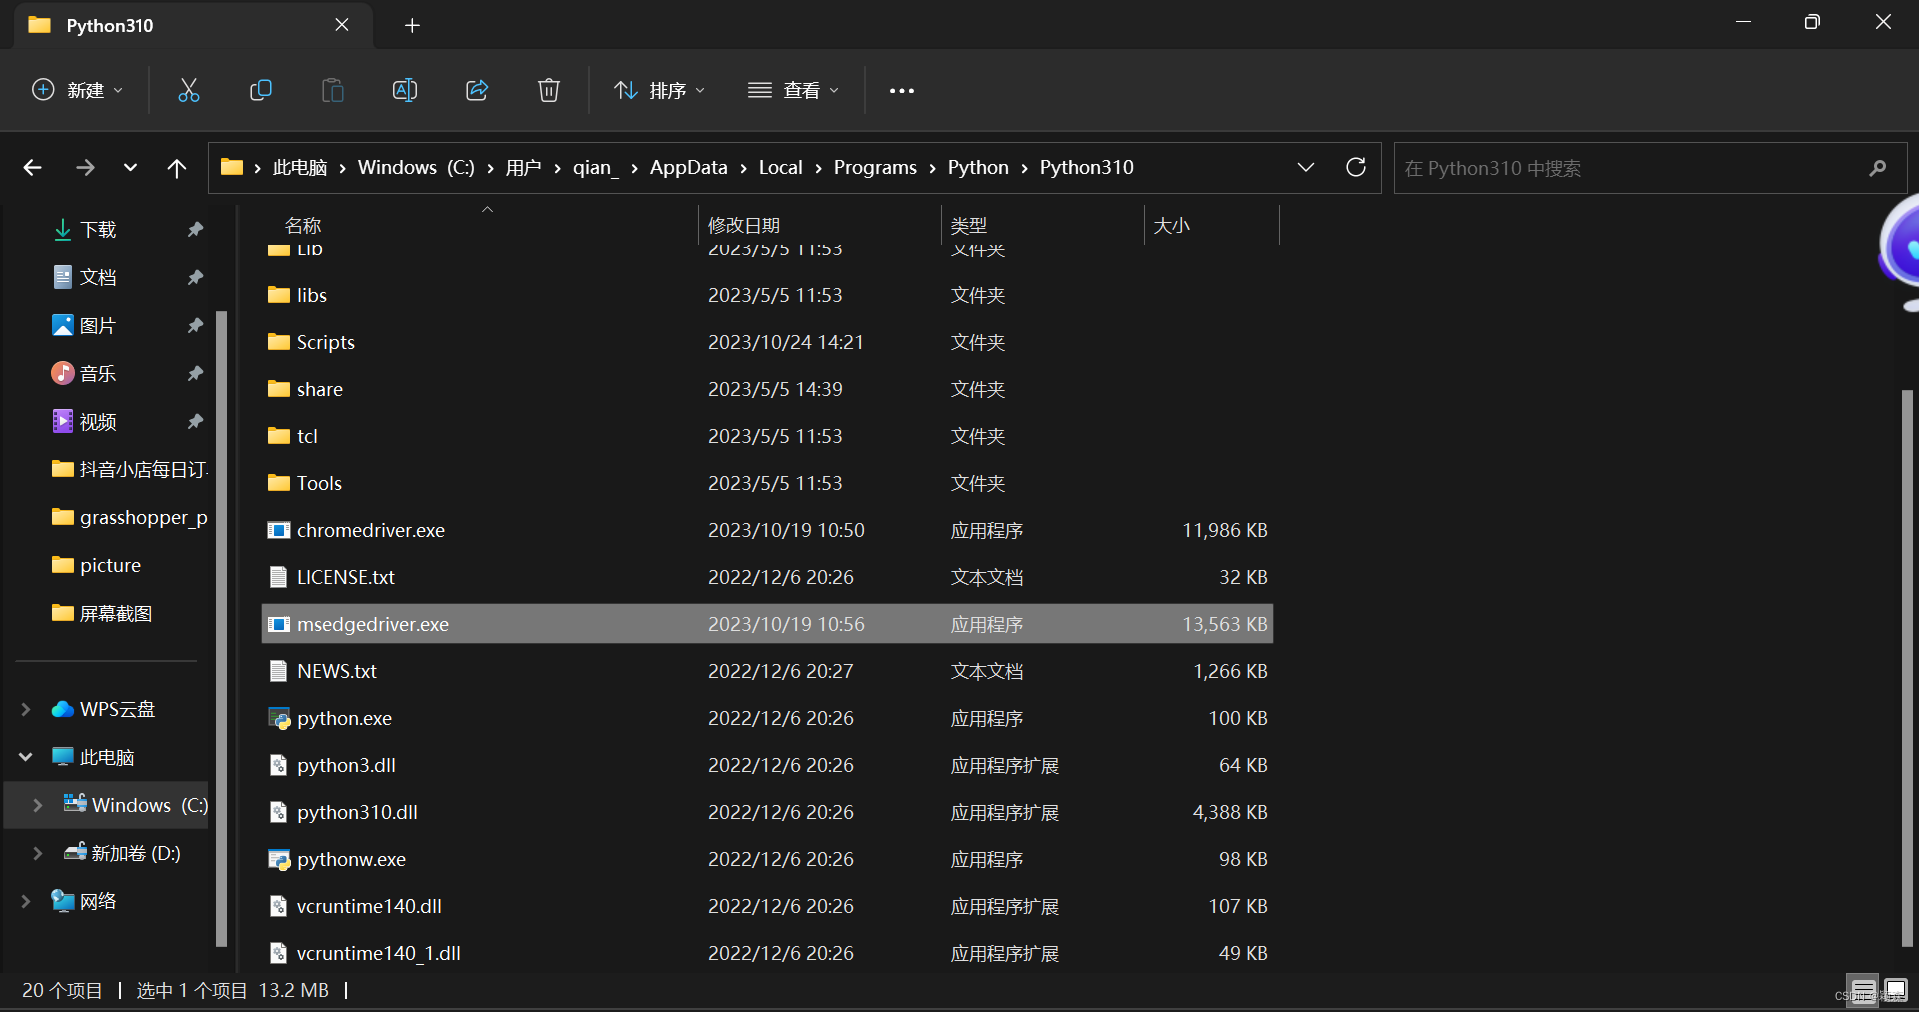Screen dimensions: 1919x1012
Task: Switch to details view icon in status bar
Action: 1863,990
